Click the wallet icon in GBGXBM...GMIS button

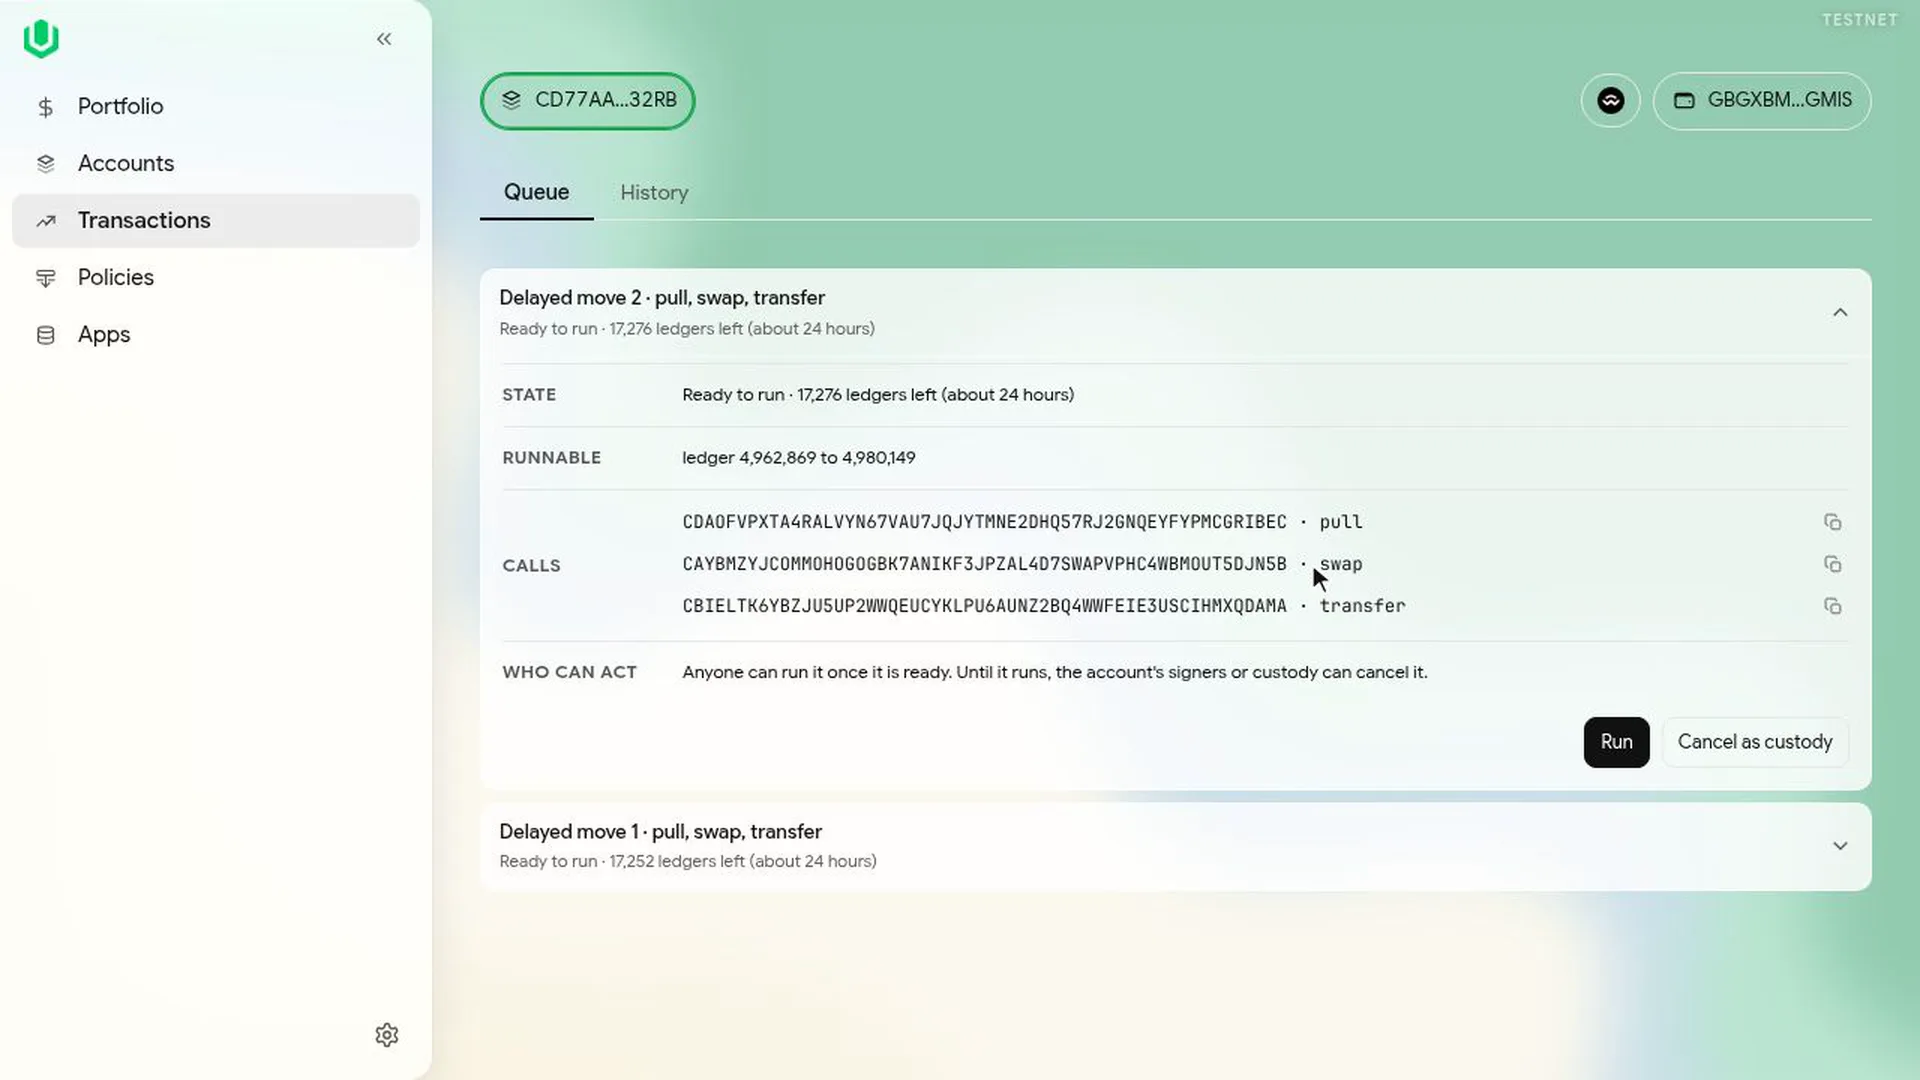click(1684, 100)
